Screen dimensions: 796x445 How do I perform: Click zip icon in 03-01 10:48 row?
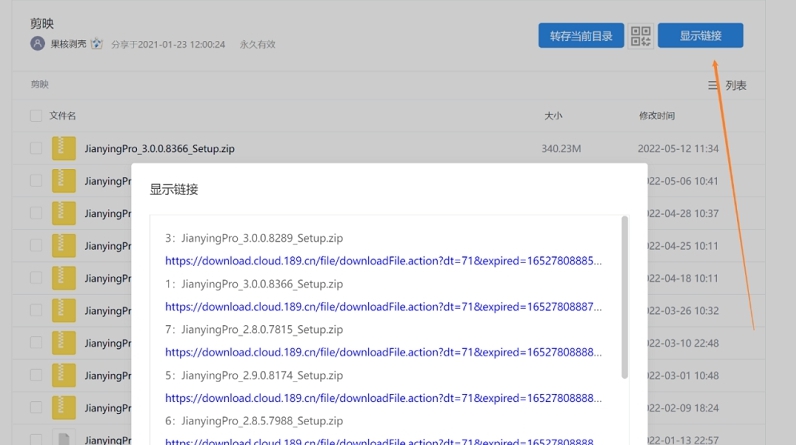click(x=63, y=375)
